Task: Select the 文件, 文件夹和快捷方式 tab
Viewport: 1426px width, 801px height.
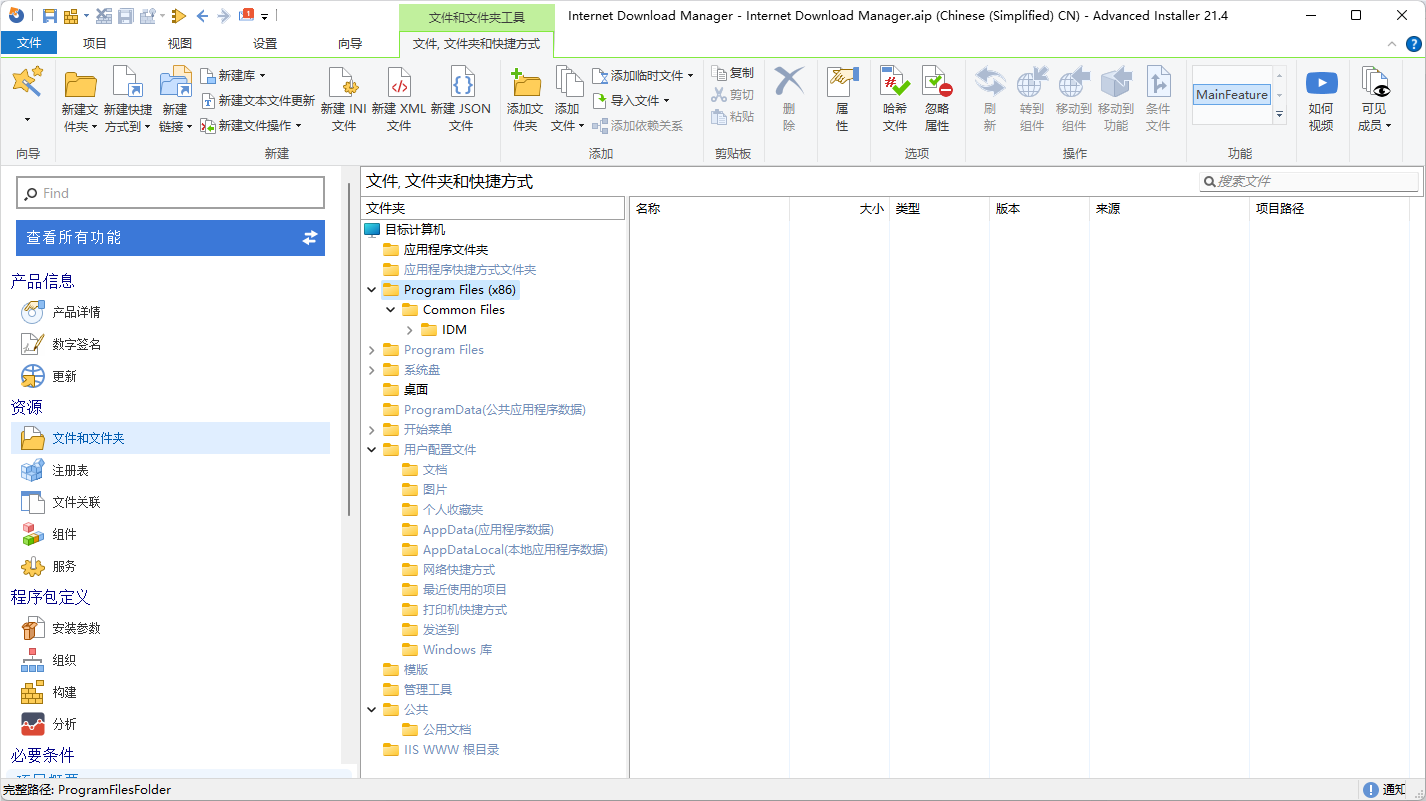Action: click(476, 44)
